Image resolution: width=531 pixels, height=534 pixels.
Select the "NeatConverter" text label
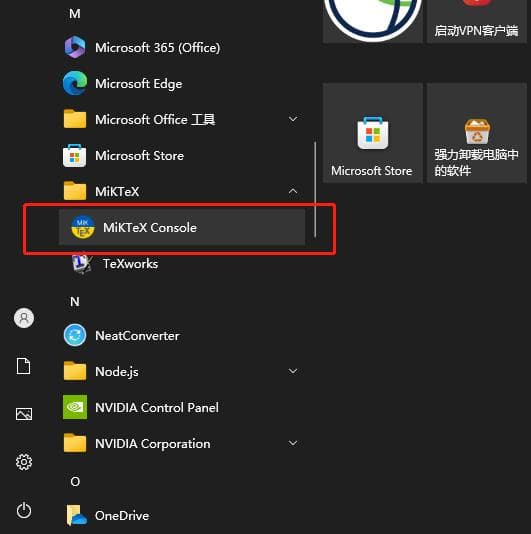pos(137,336)
